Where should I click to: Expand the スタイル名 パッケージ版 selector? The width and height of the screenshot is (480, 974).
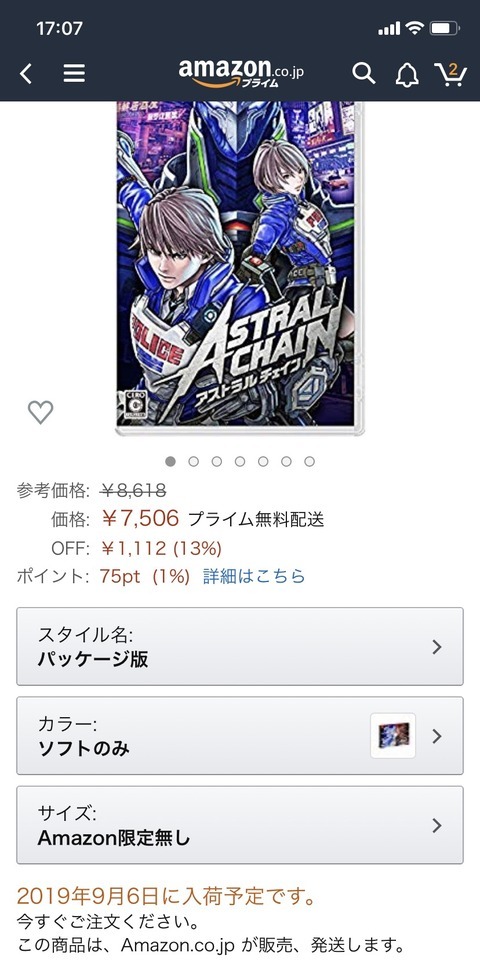[240, 647]
